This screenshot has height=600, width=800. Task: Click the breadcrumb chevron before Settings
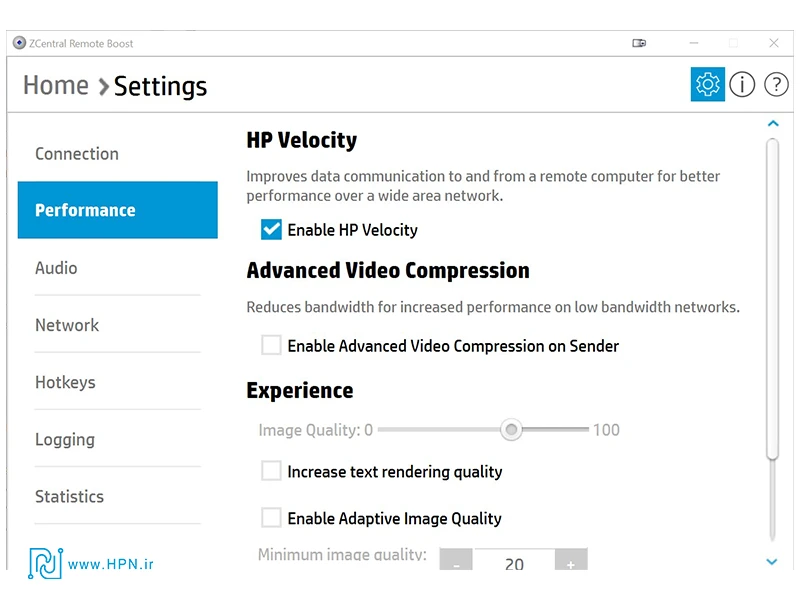(x=103, y=87)
